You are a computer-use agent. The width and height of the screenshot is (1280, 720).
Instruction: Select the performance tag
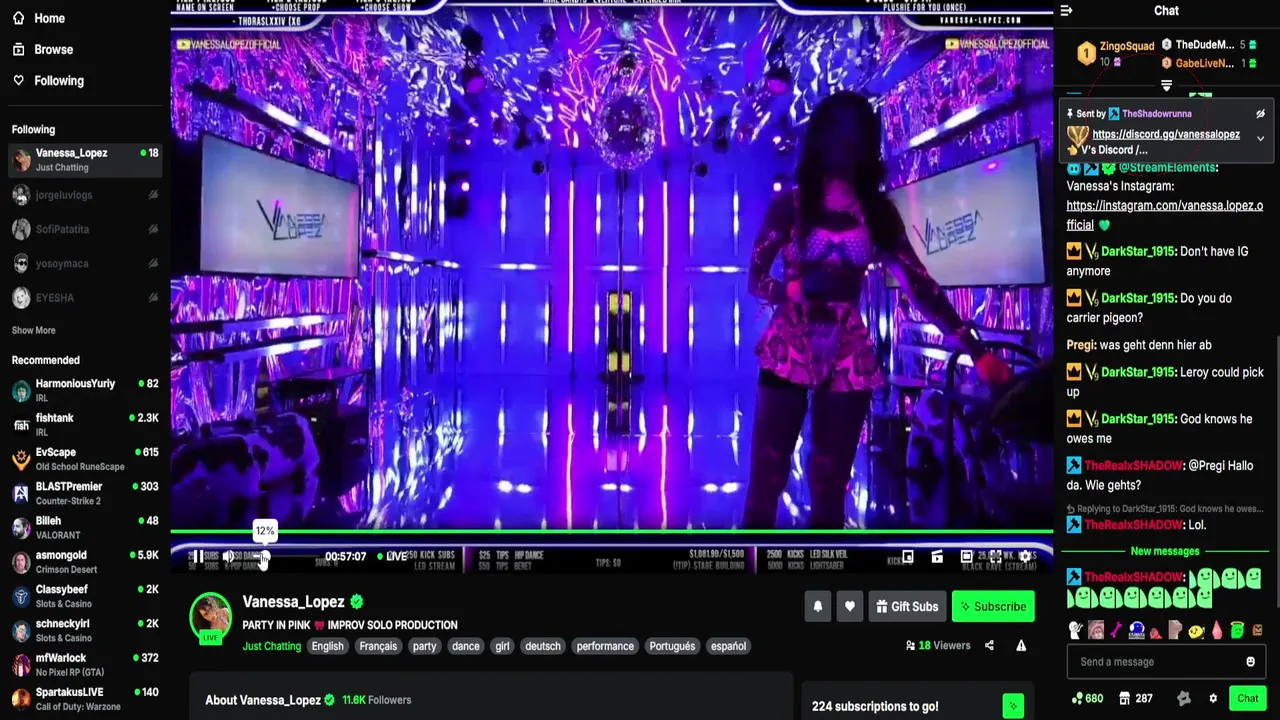pos(605,646)
